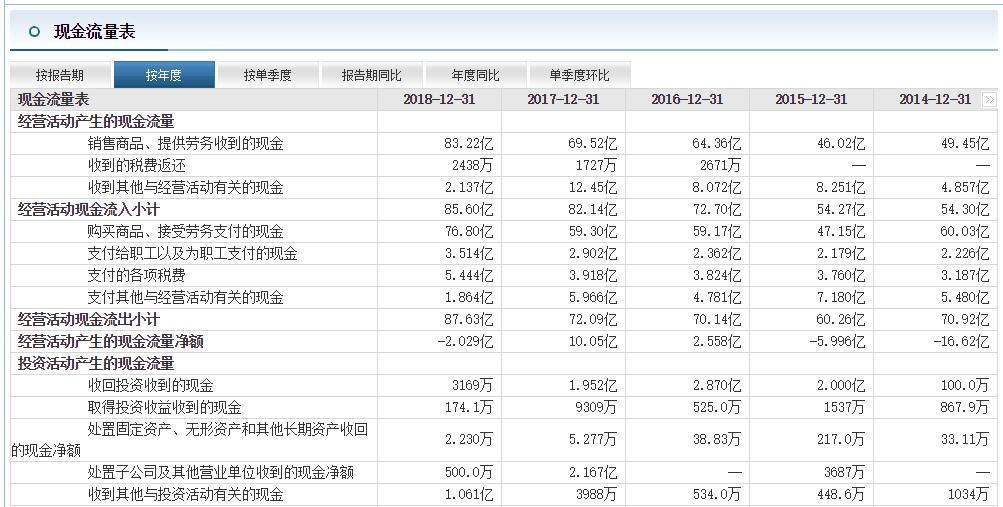Open the 按单季度 tab
The image size is (1003, 507).
267,75
